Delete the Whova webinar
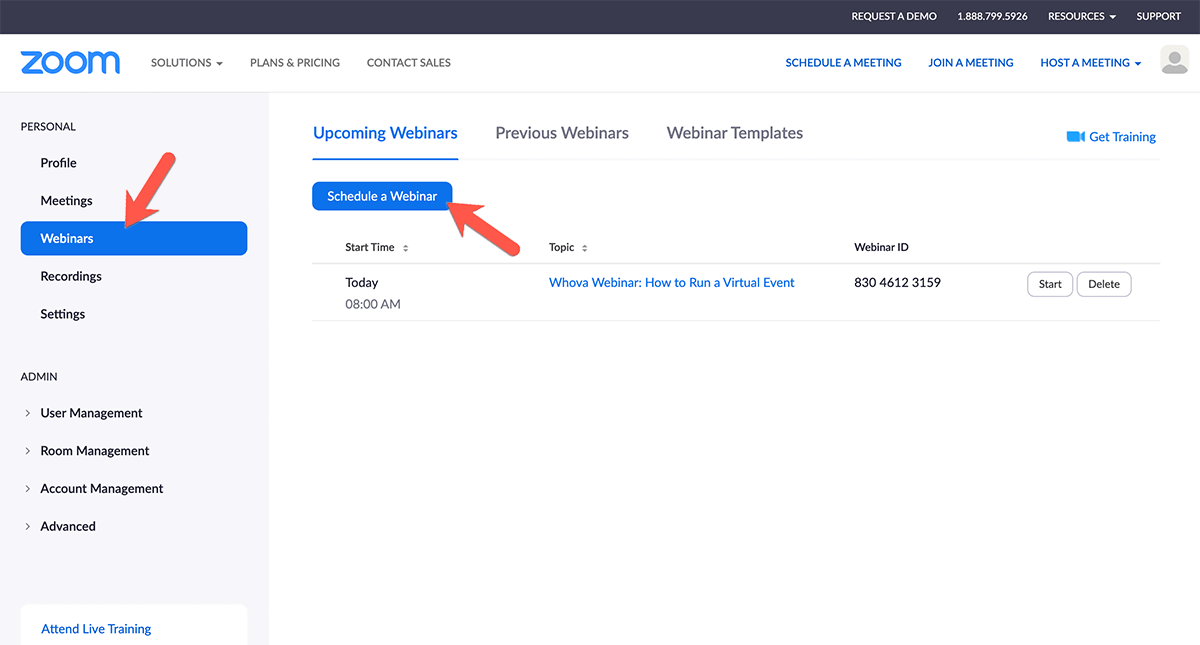 (x=1104, y=284)
